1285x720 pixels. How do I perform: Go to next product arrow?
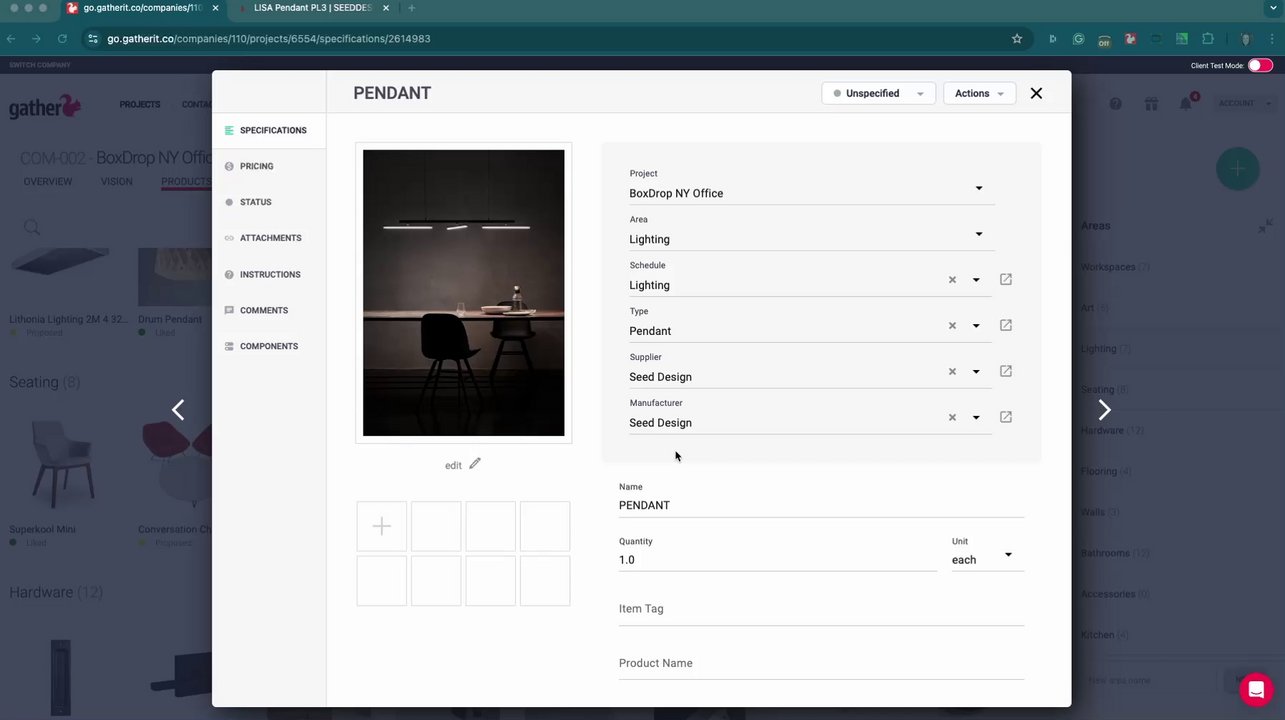[1104, 410]
